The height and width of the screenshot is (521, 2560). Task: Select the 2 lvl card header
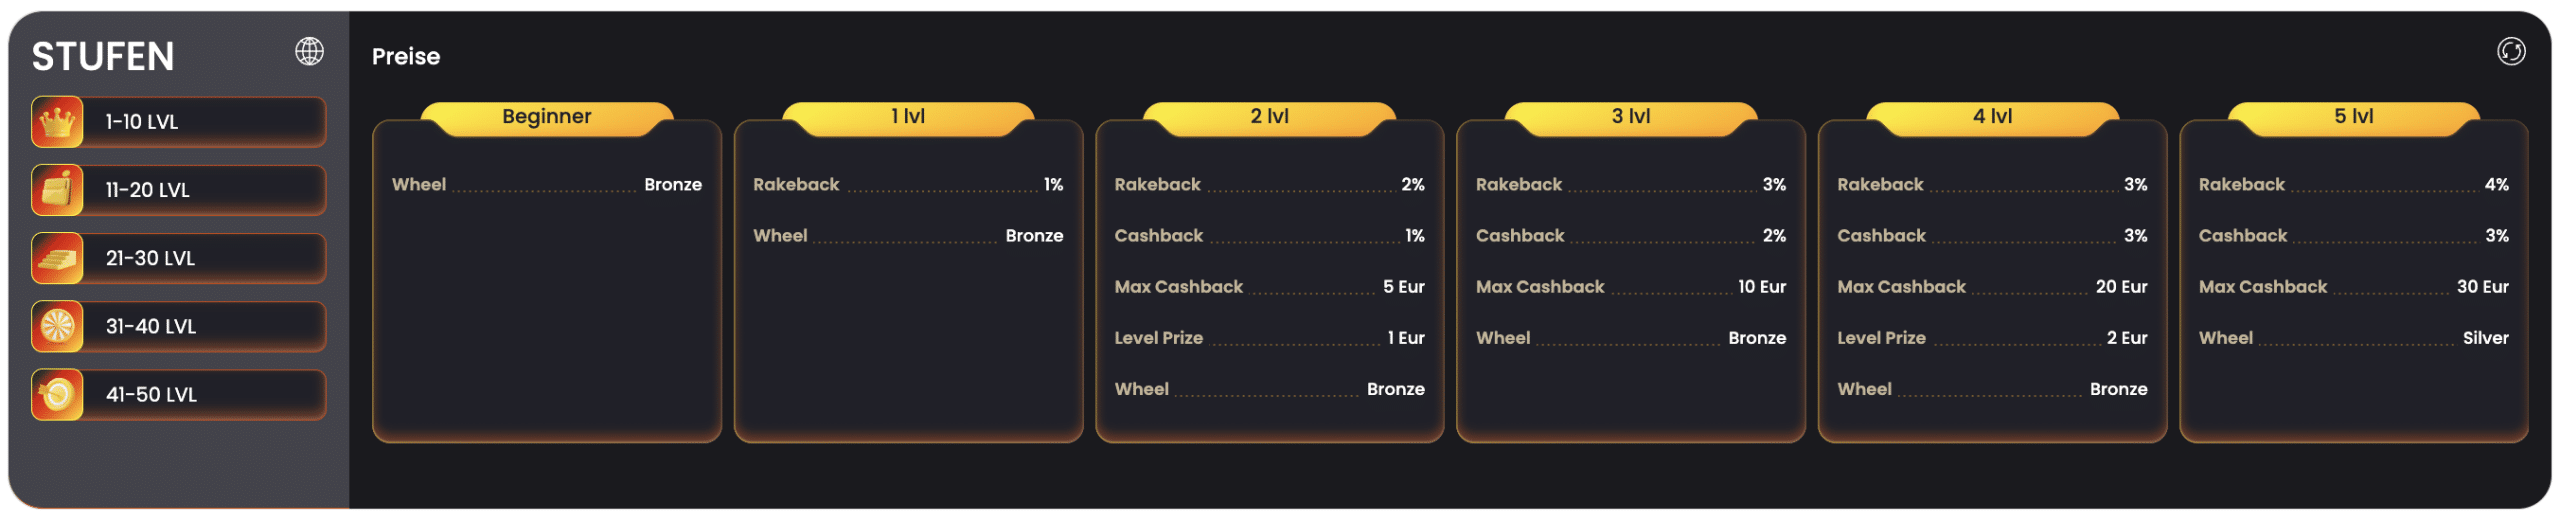1269,117
